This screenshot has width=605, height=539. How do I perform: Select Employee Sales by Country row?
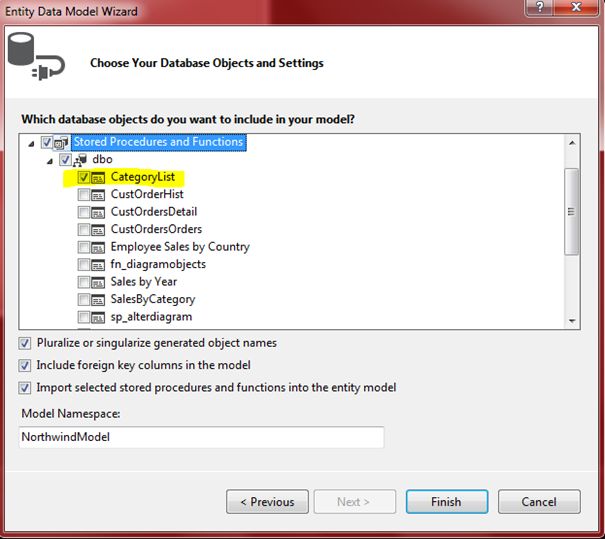(180, 247)
